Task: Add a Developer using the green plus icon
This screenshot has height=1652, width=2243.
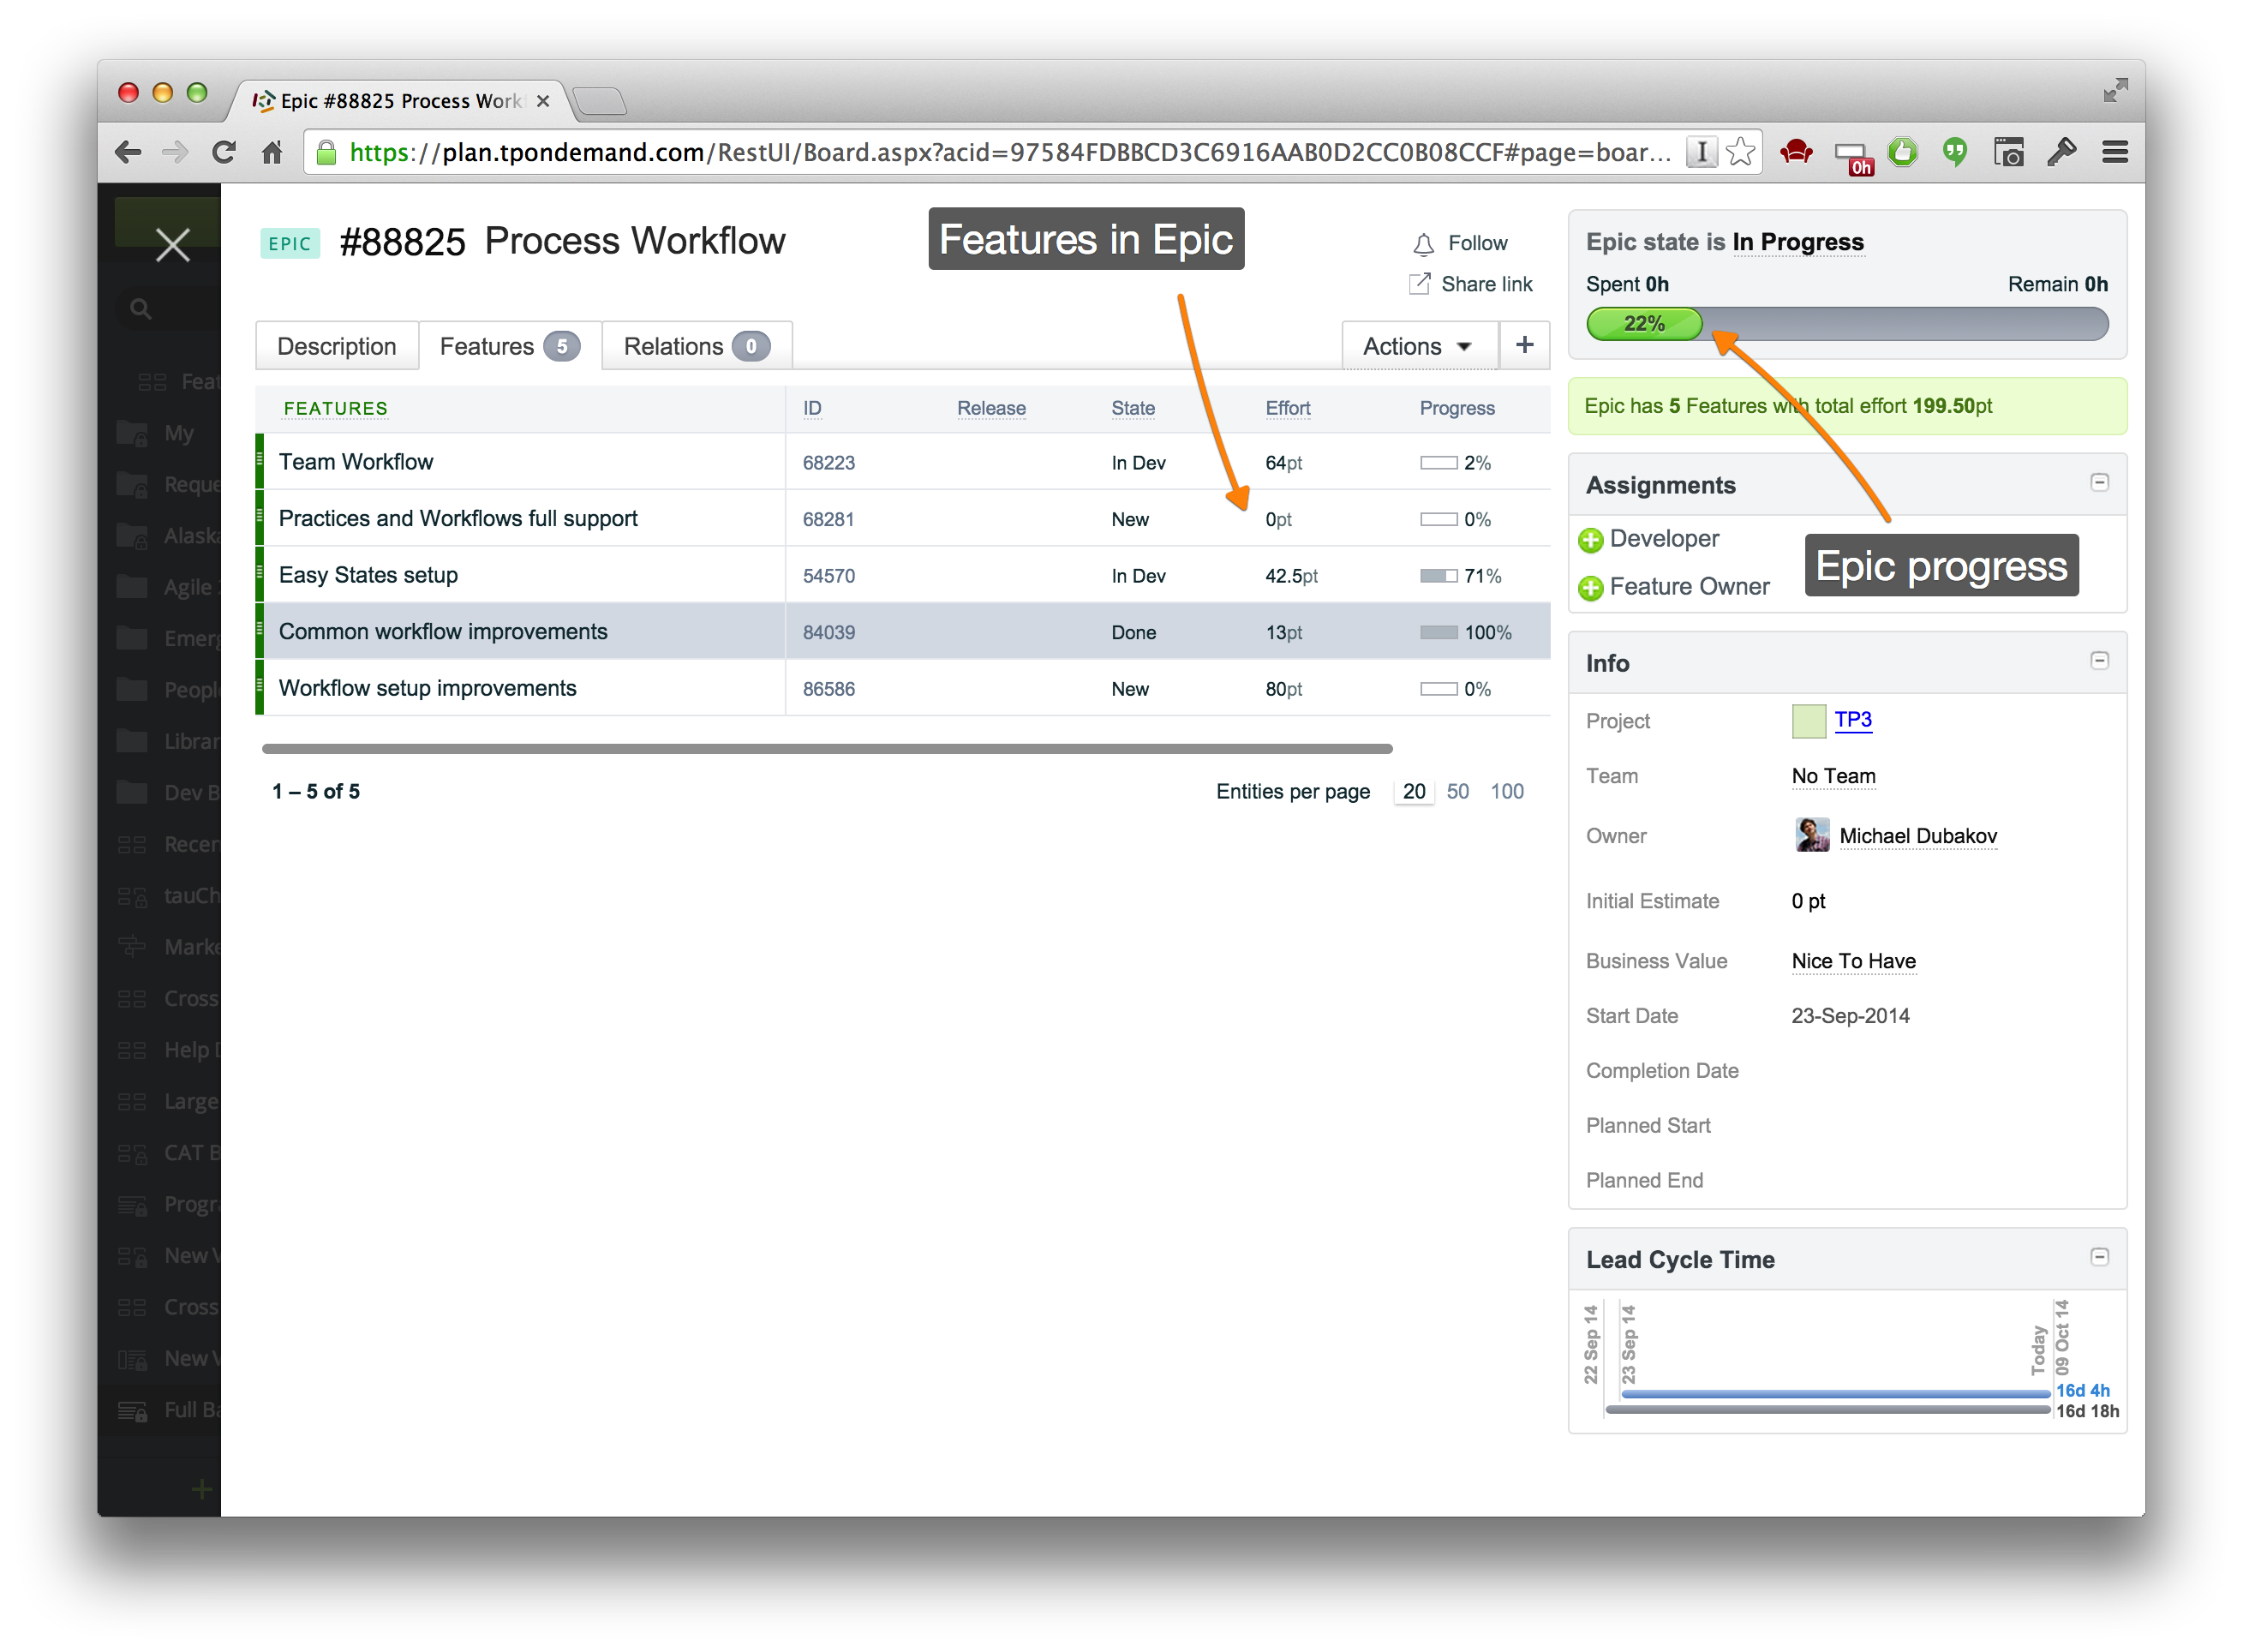Action: point(1591,539)
